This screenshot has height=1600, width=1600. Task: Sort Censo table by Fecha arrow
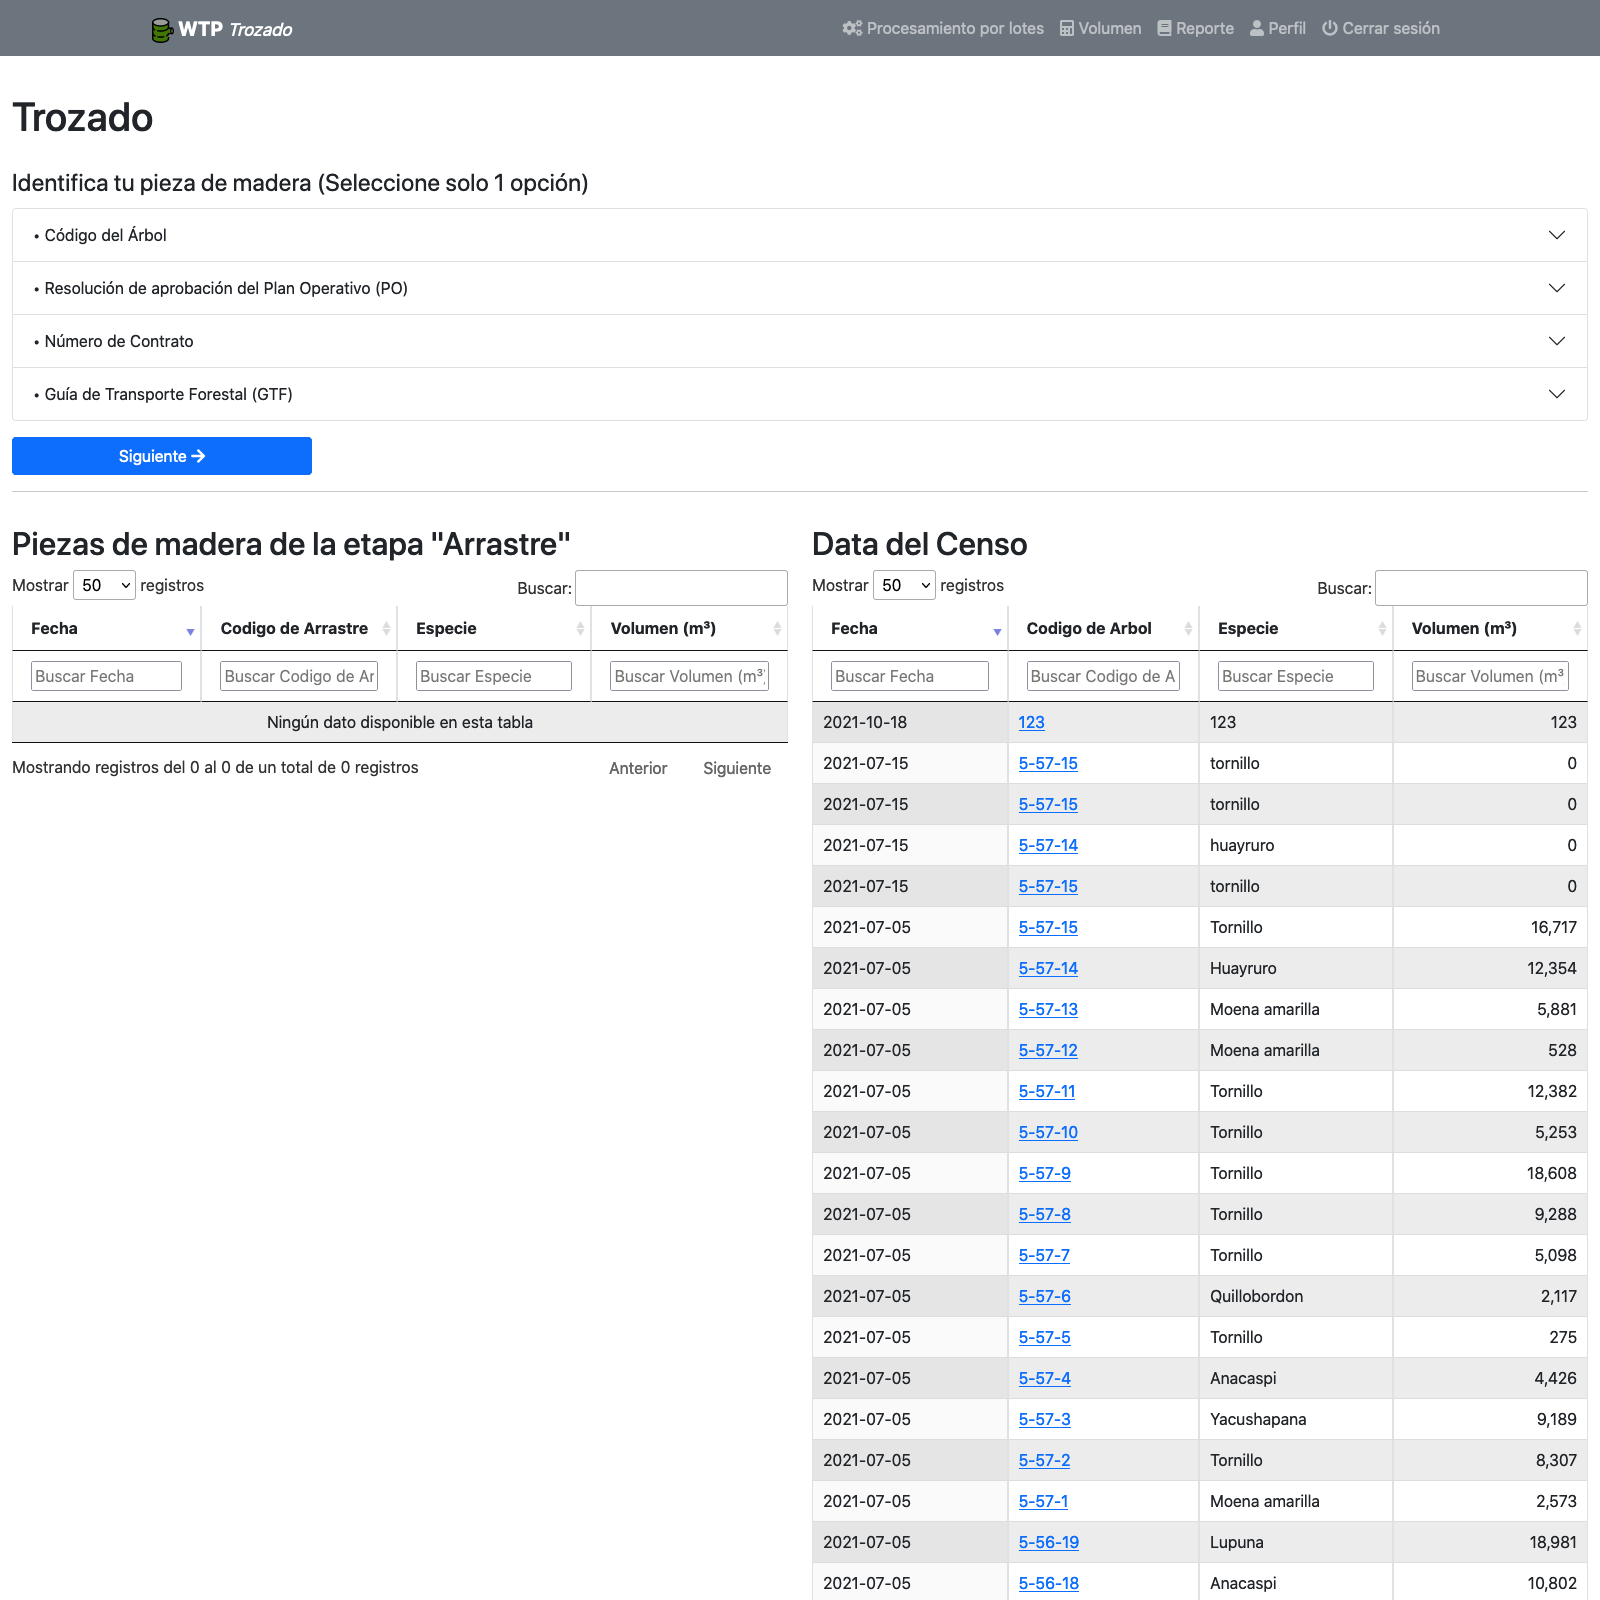point(997,630)
